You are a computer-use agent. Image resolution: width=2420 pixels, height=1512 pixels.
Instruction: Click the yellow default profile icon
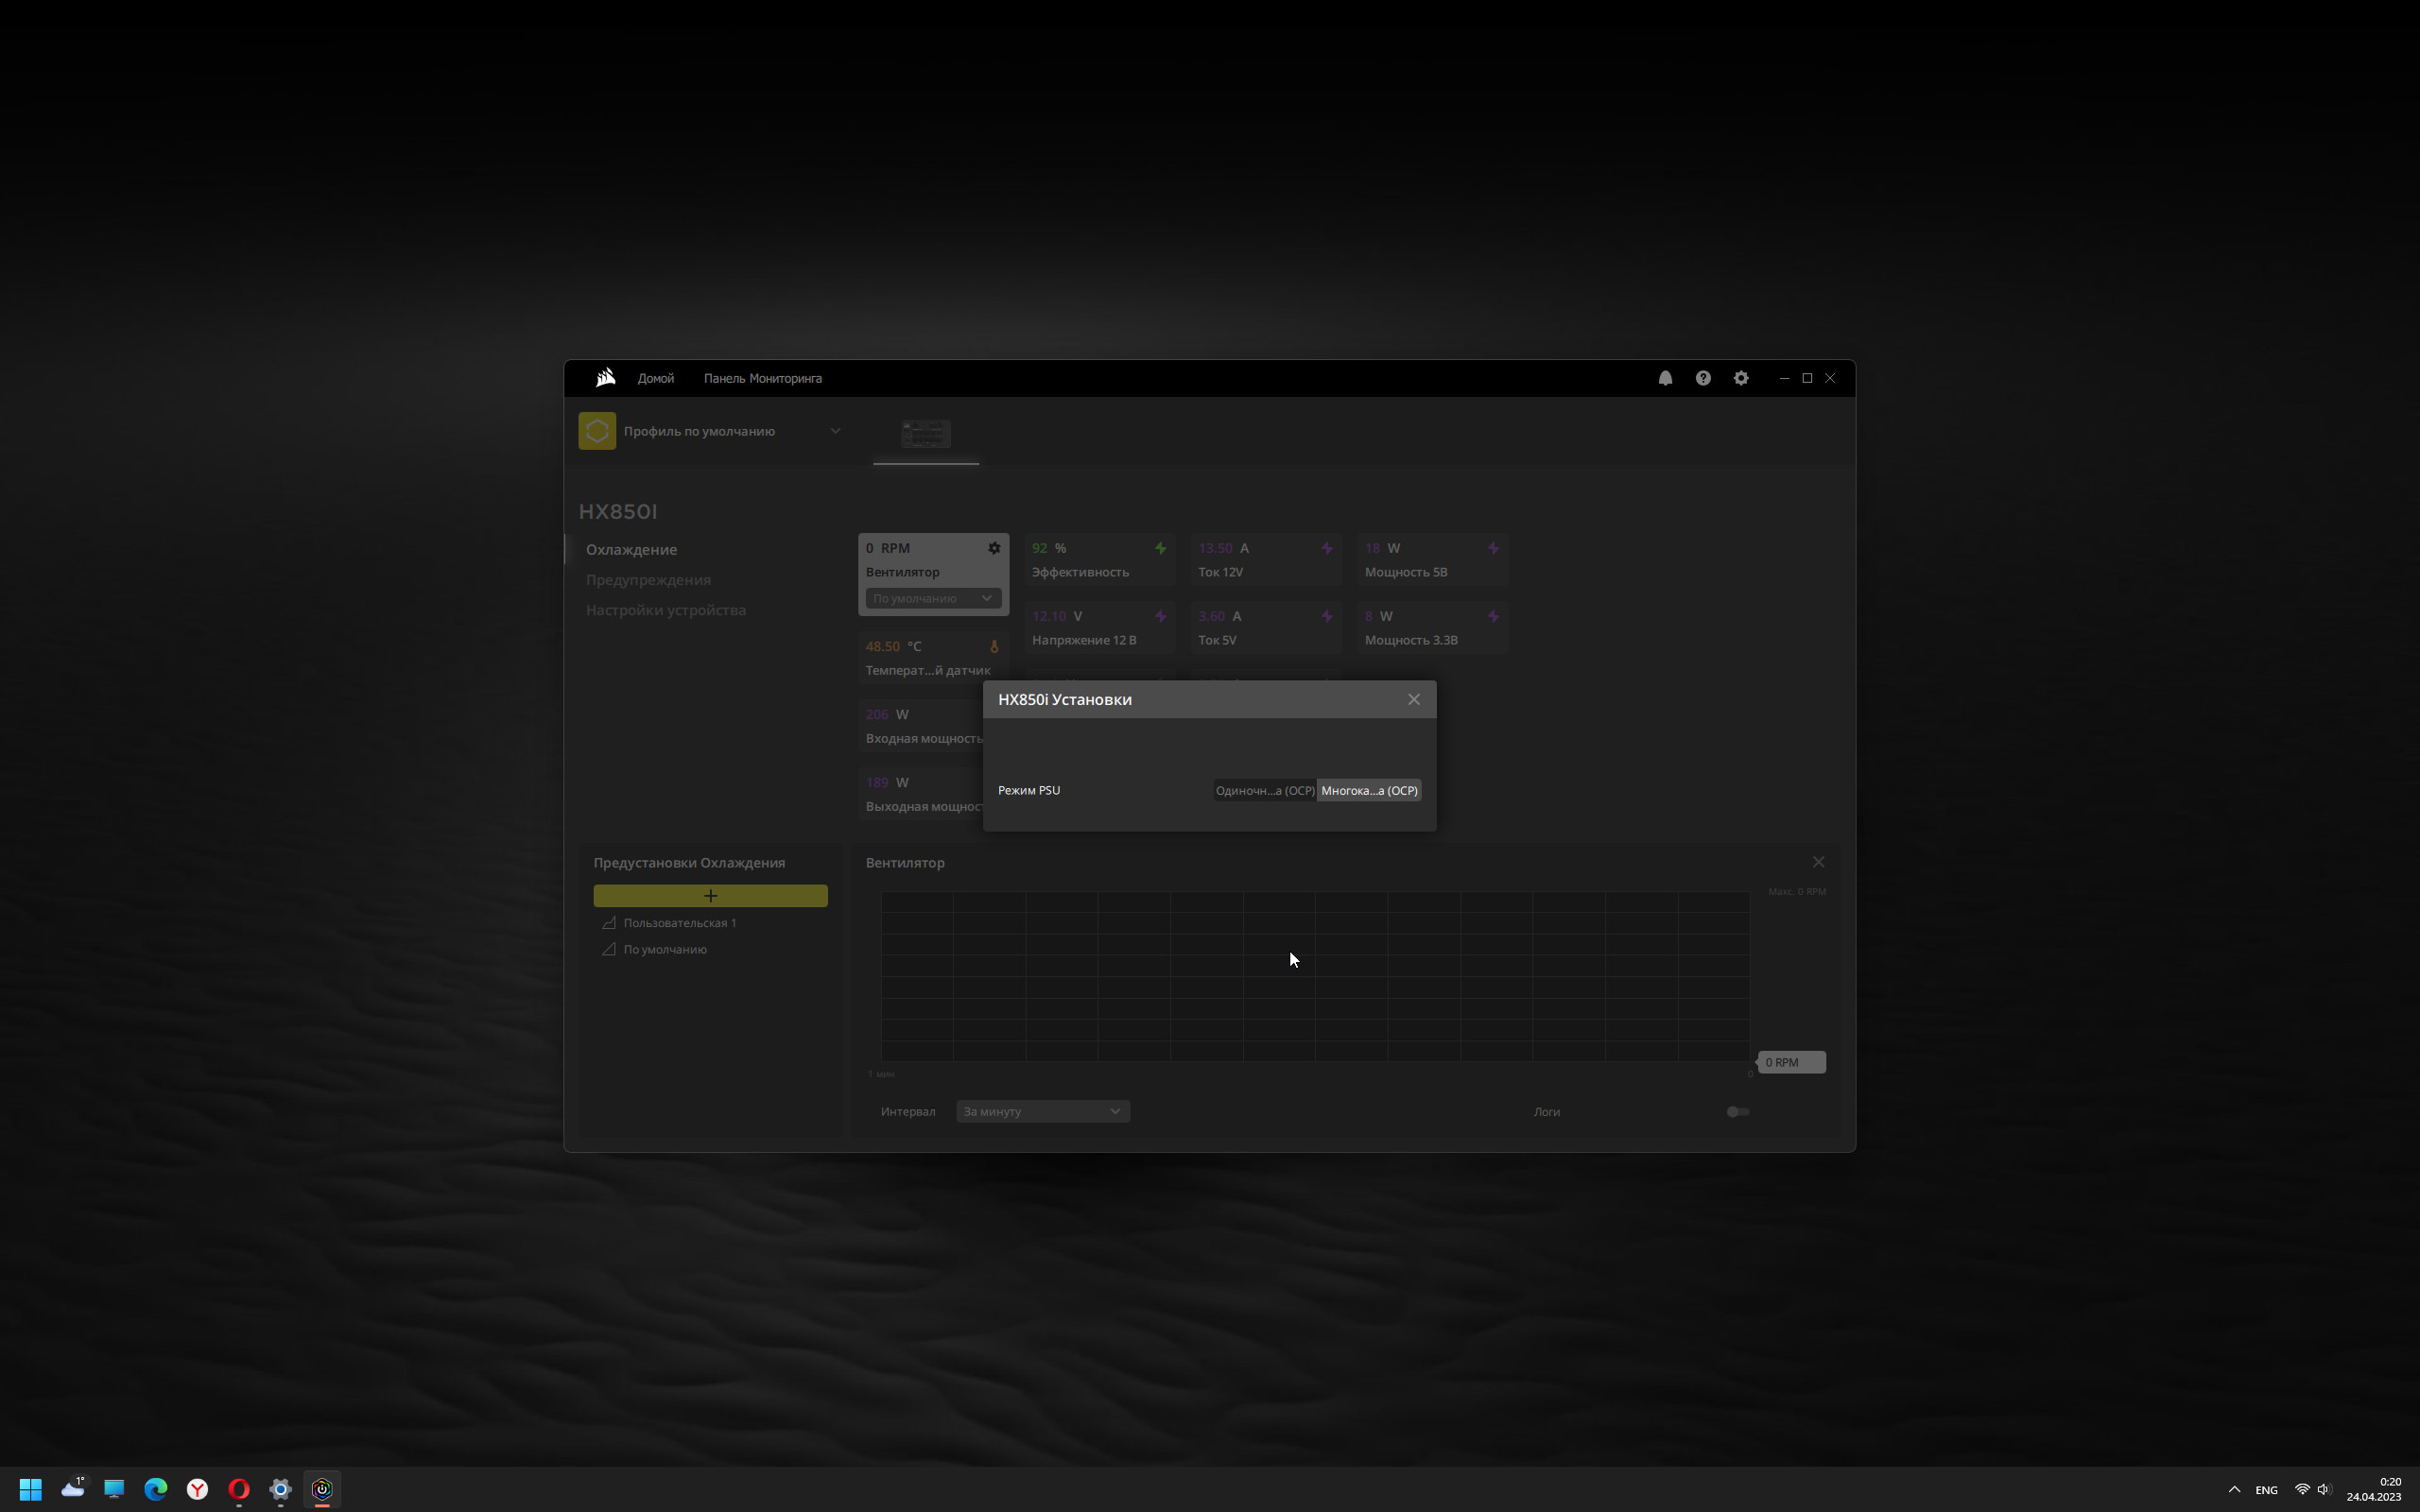pos(597,431)
